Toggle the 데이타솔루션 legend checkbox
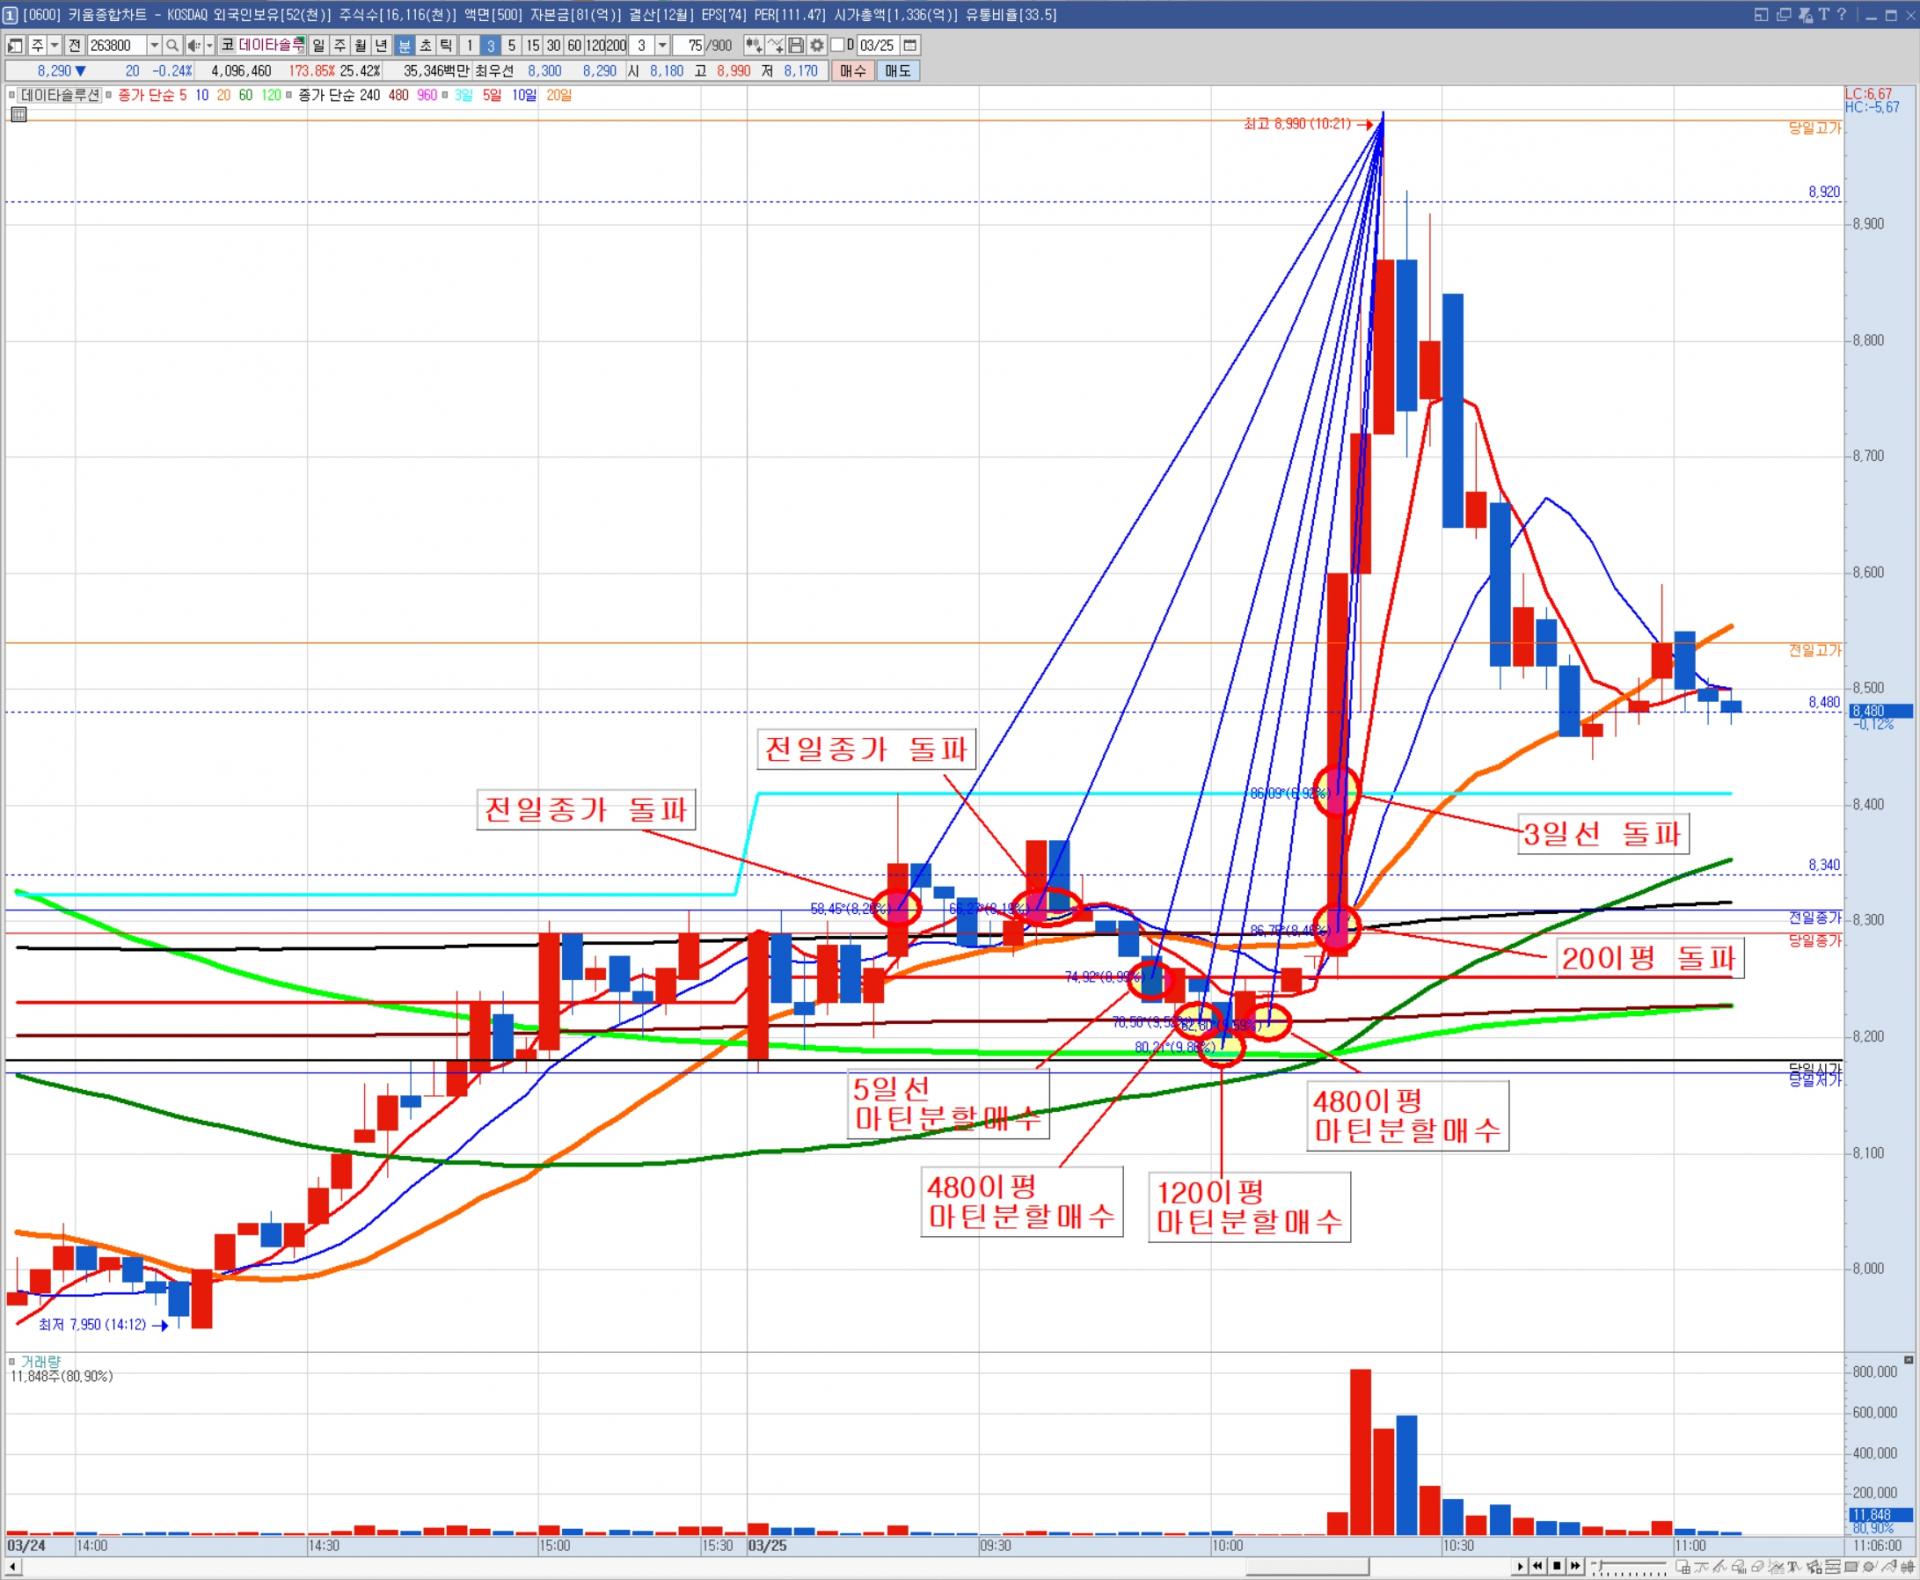1920x1580 pixels. 13,95
